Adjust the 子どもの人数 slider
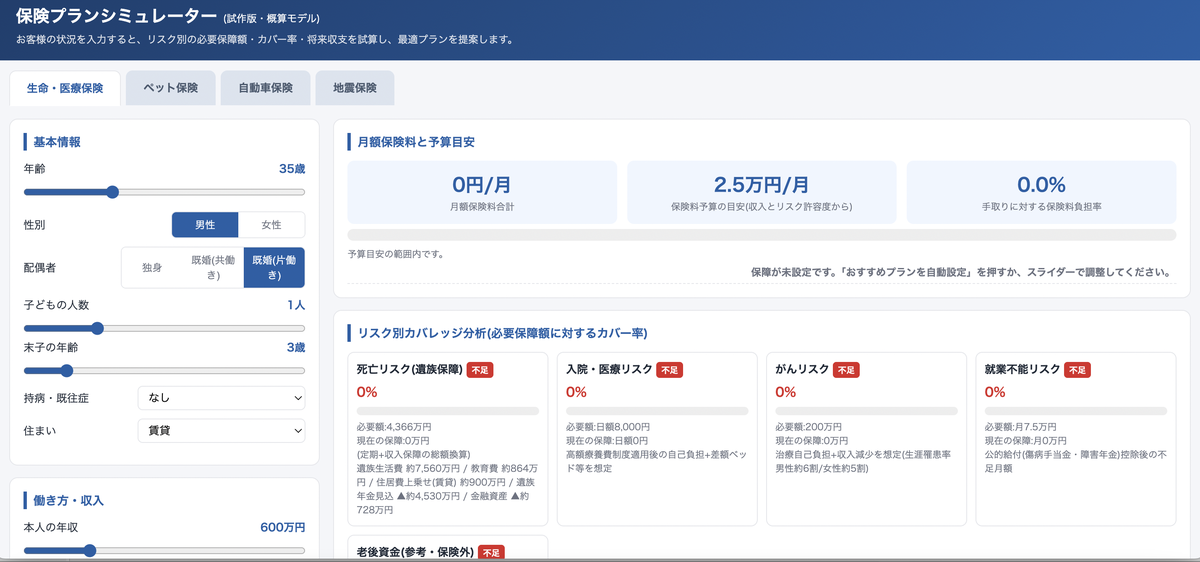Screen dimensions: 1200x562 click(x=164, y=328)
